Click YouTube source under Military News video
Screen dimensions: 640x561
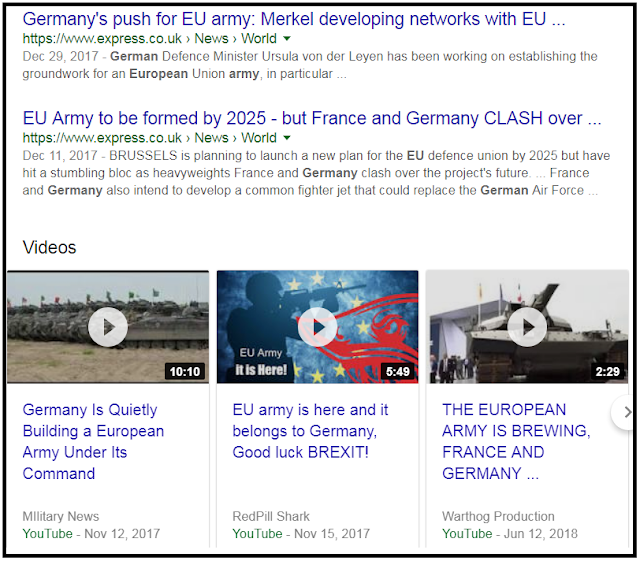pos(47,534)
